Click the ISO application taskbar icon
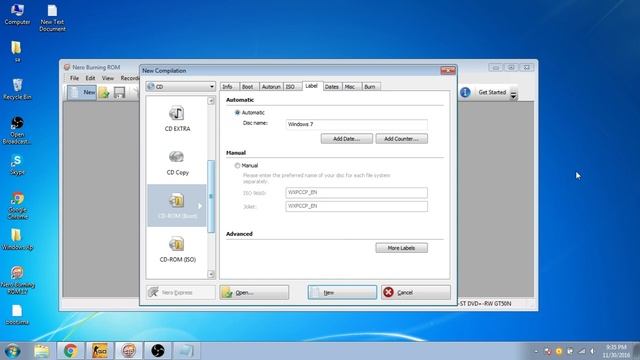The width and height of the screenshot is (640, 360). pos(100,351)
